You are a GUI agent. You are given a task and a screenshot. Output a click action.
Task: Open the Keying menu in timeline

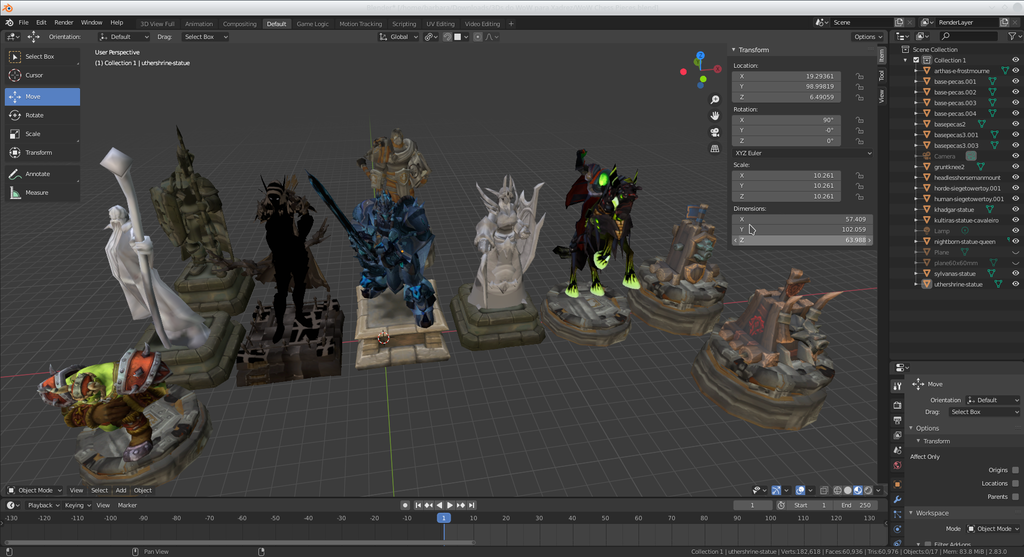pos(75,505)
